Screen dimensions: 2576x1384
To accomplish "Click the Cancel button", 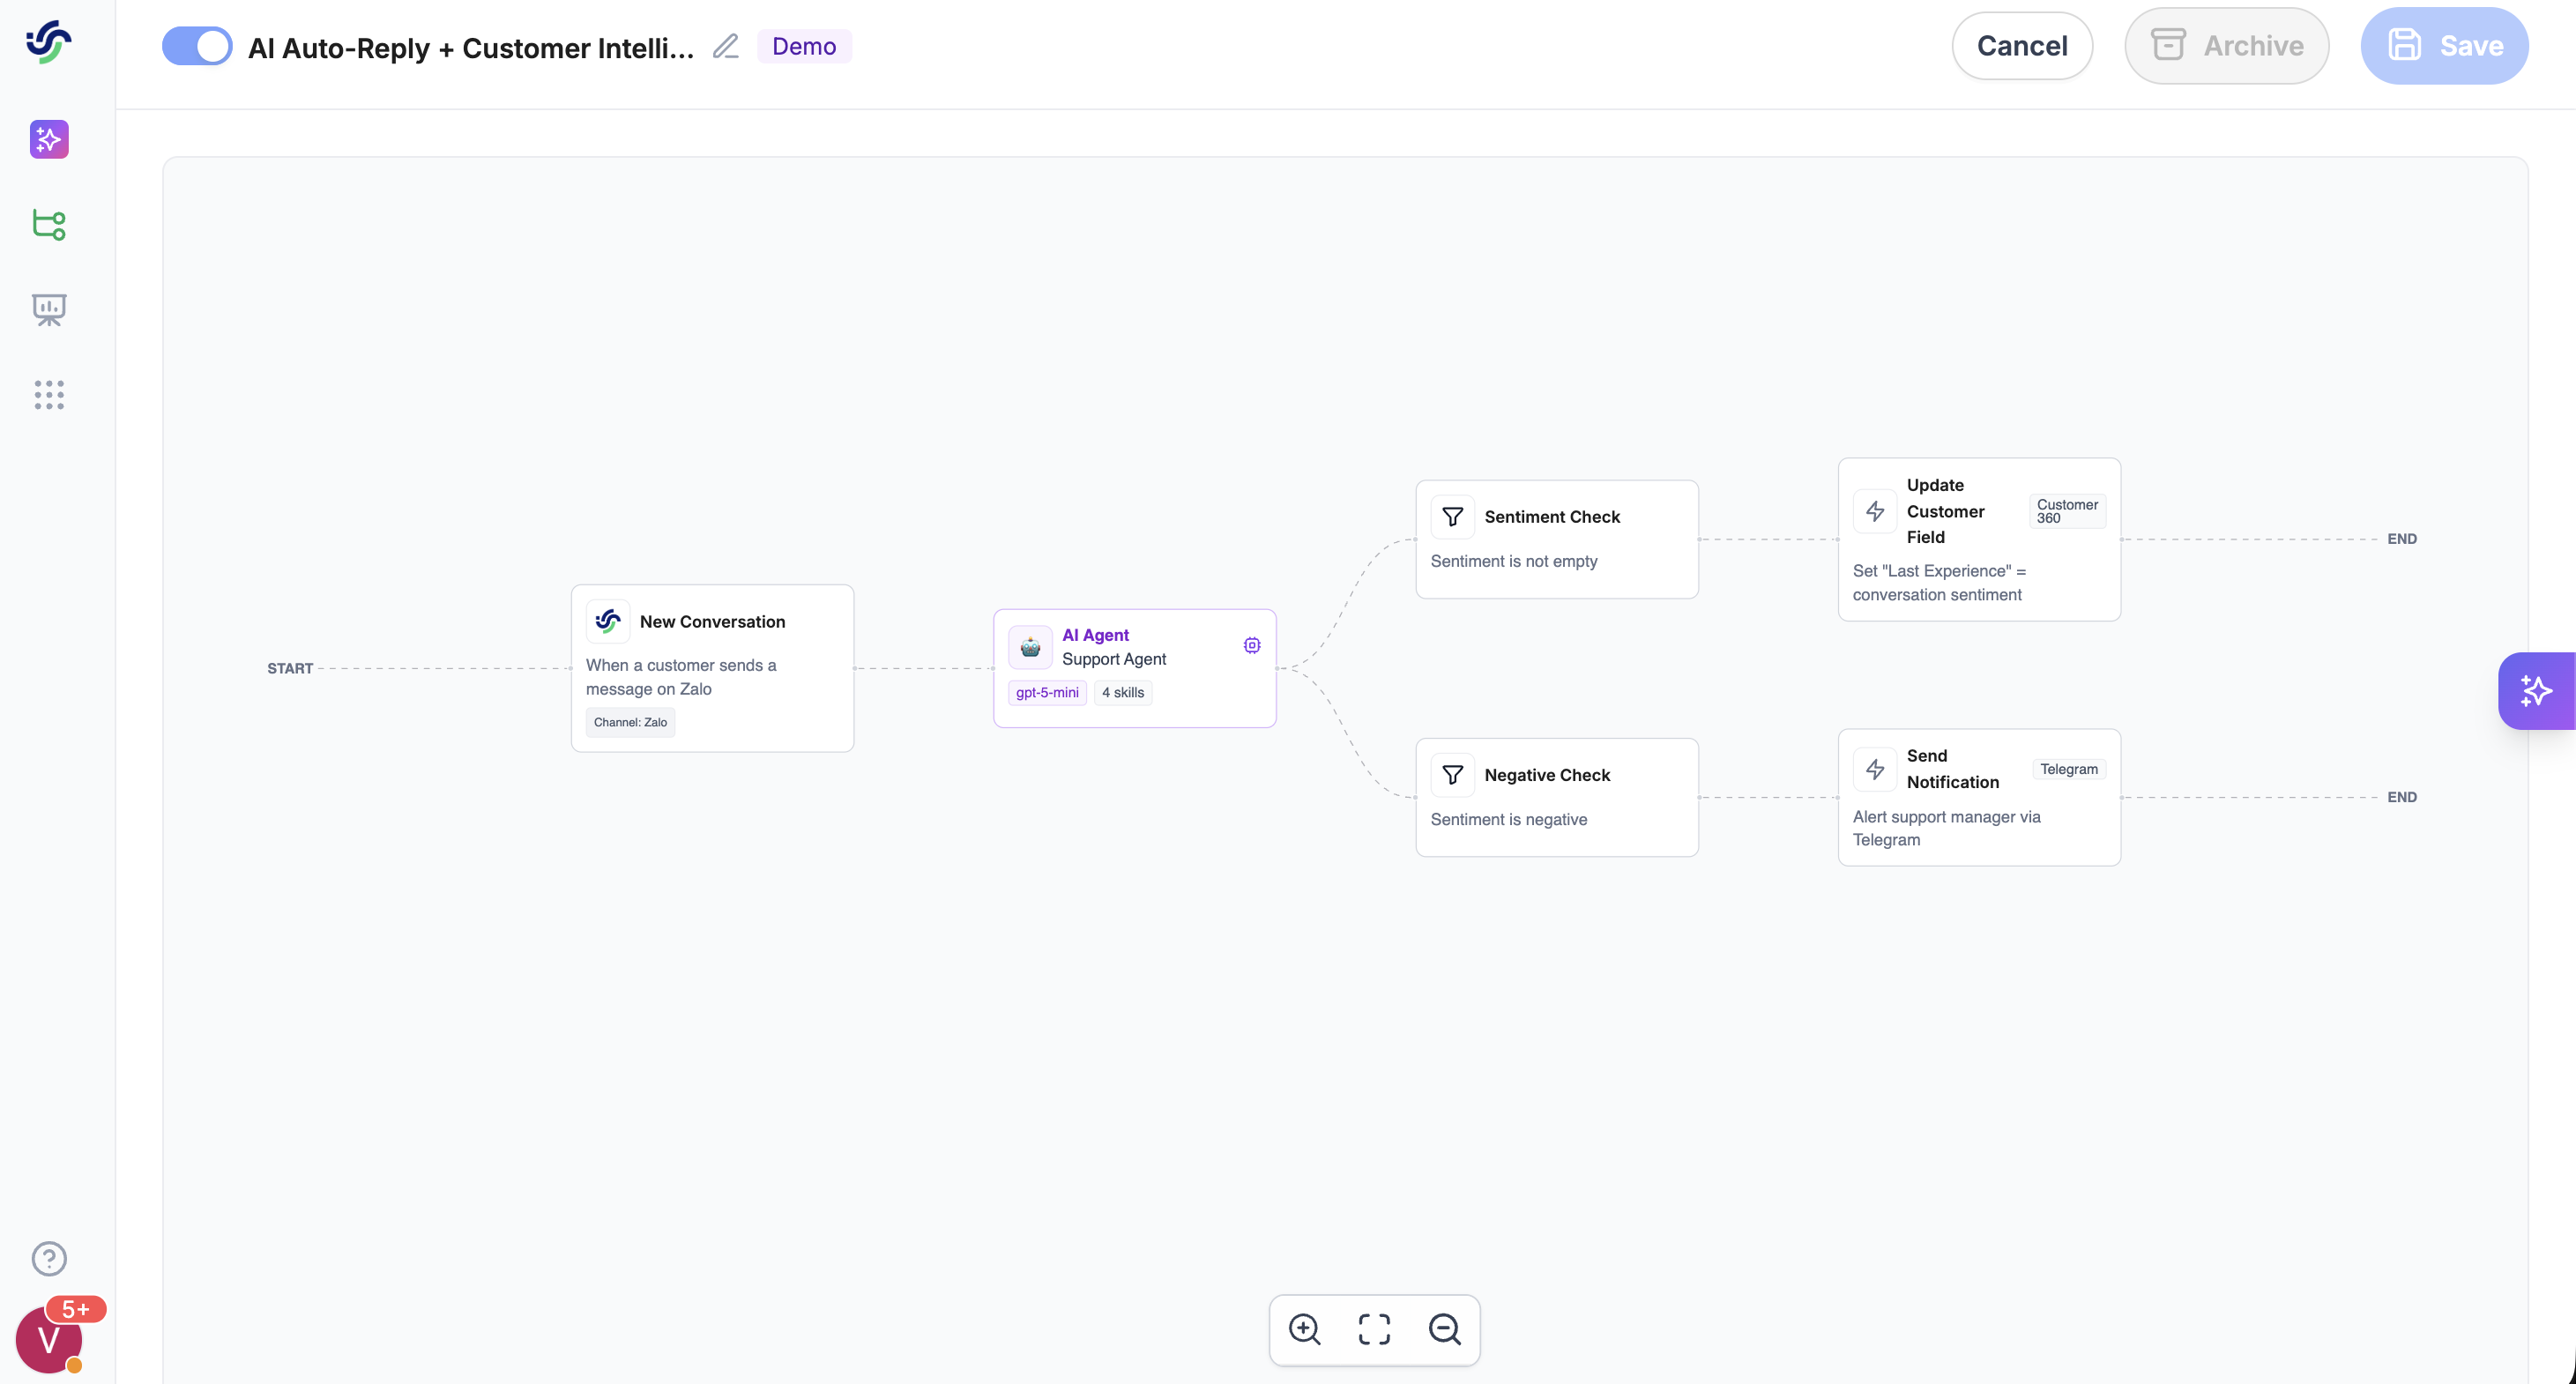I will tap(2022, 46).
